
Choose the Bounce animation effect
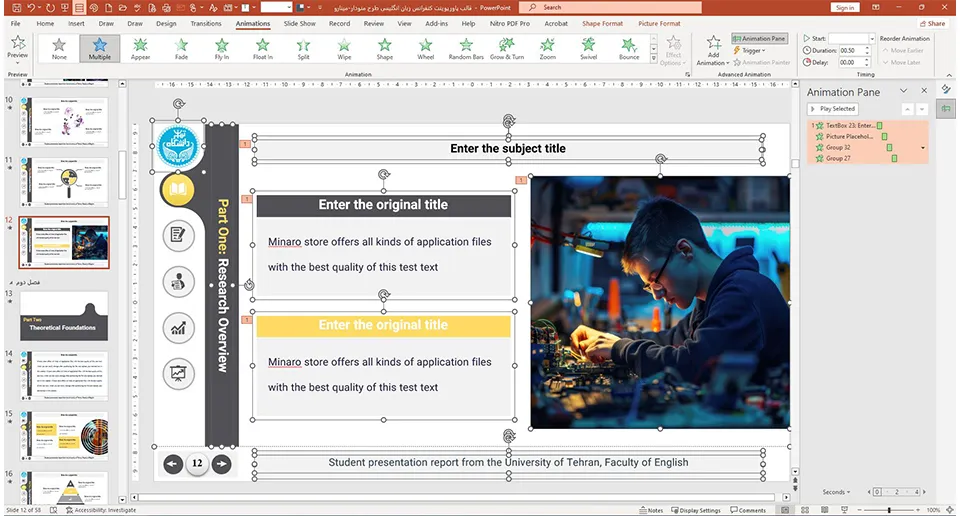629,48
